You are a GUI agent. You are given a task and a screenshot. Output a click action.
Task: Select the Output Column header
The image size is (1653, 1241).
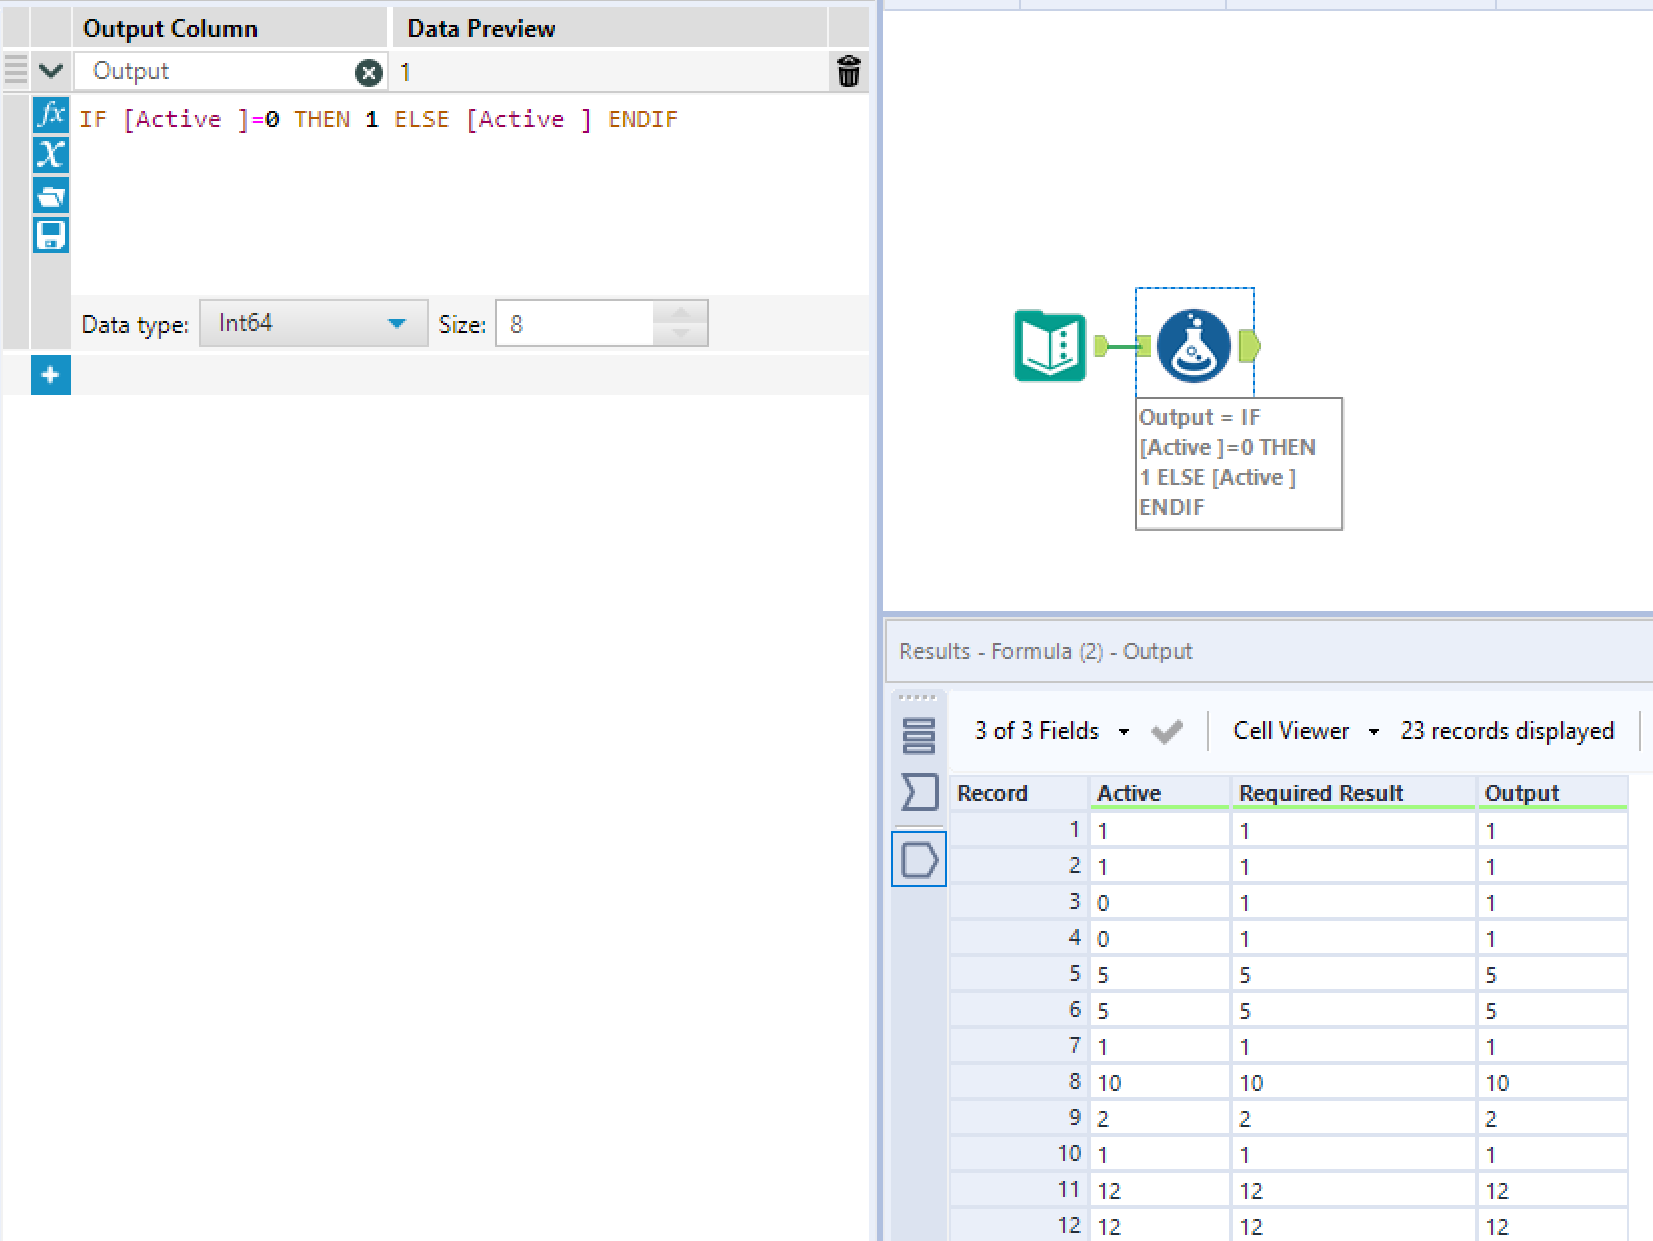169,27
